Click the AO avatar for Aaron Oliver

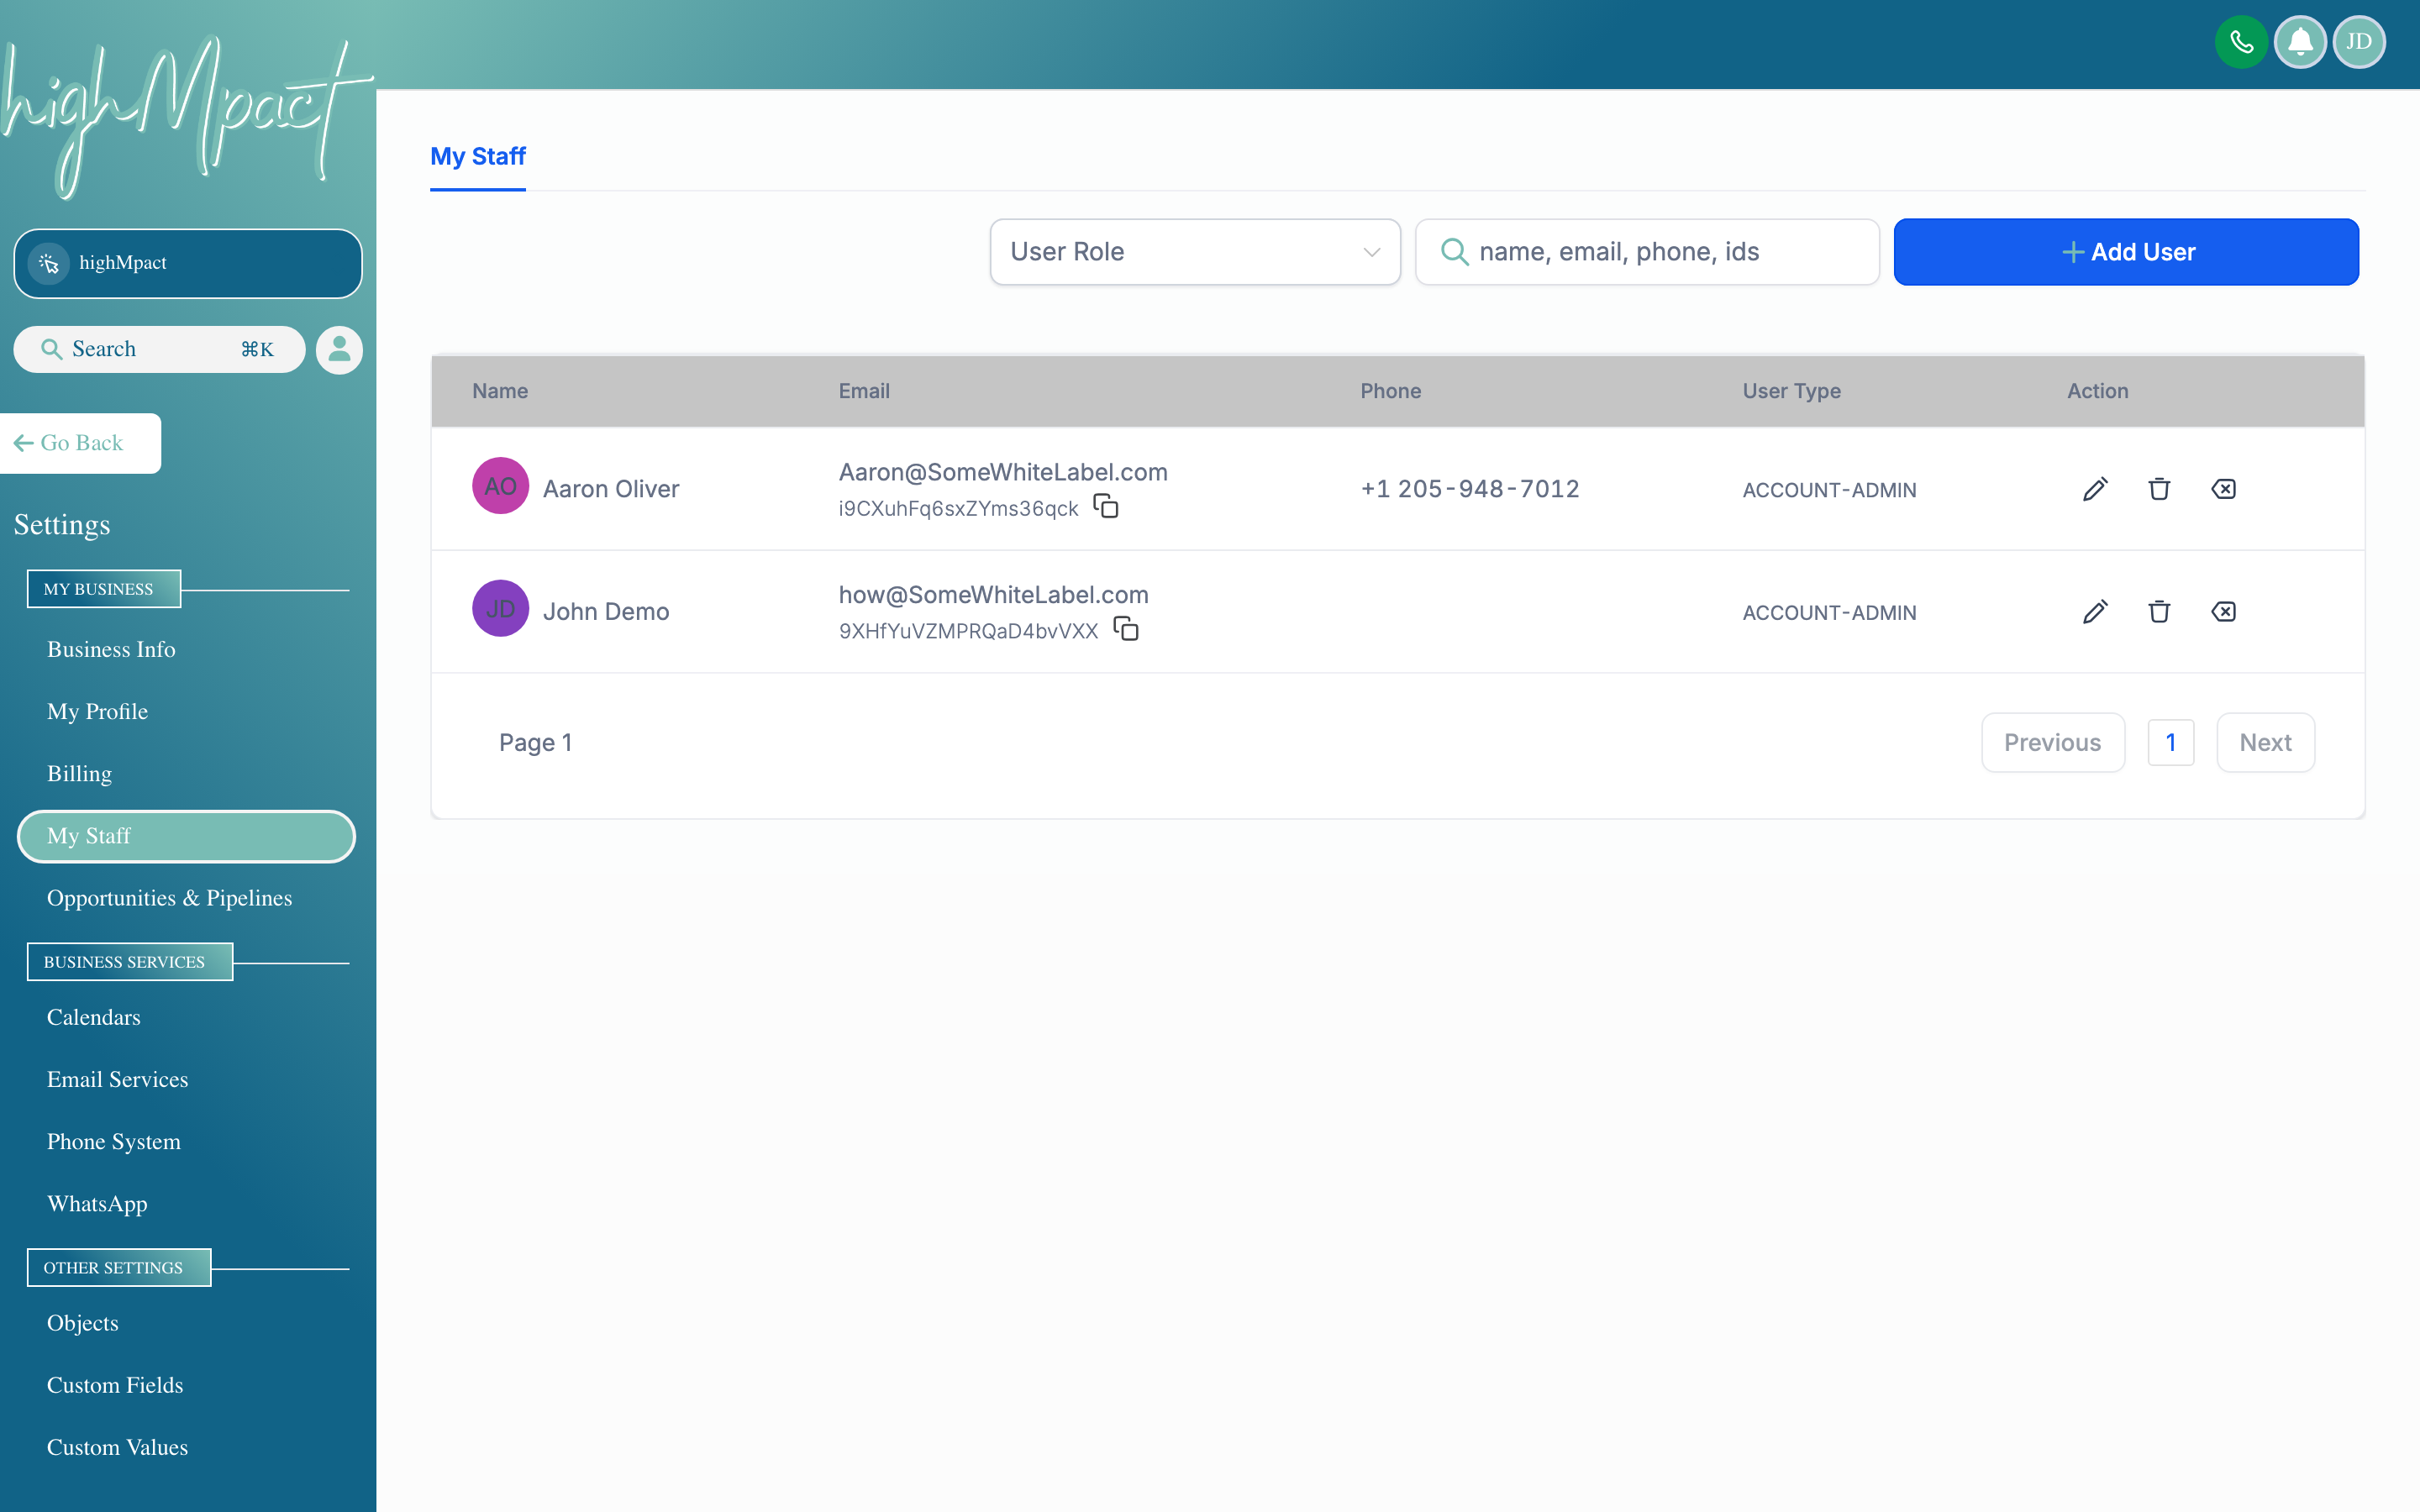(x=500, y=486)
